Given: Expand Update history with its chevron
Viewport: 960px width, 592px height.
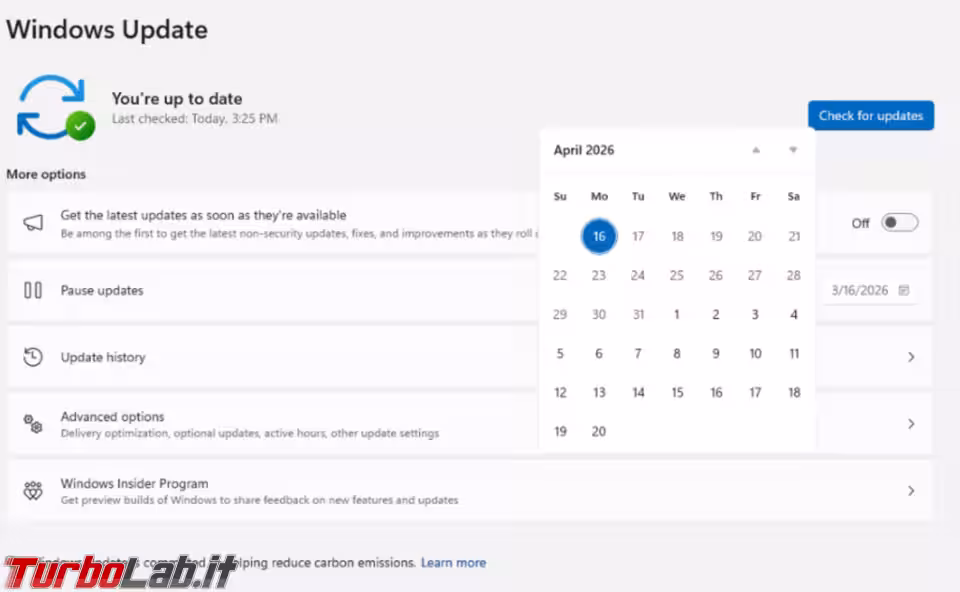Looking at the screenshot, I should click(911, 357).
